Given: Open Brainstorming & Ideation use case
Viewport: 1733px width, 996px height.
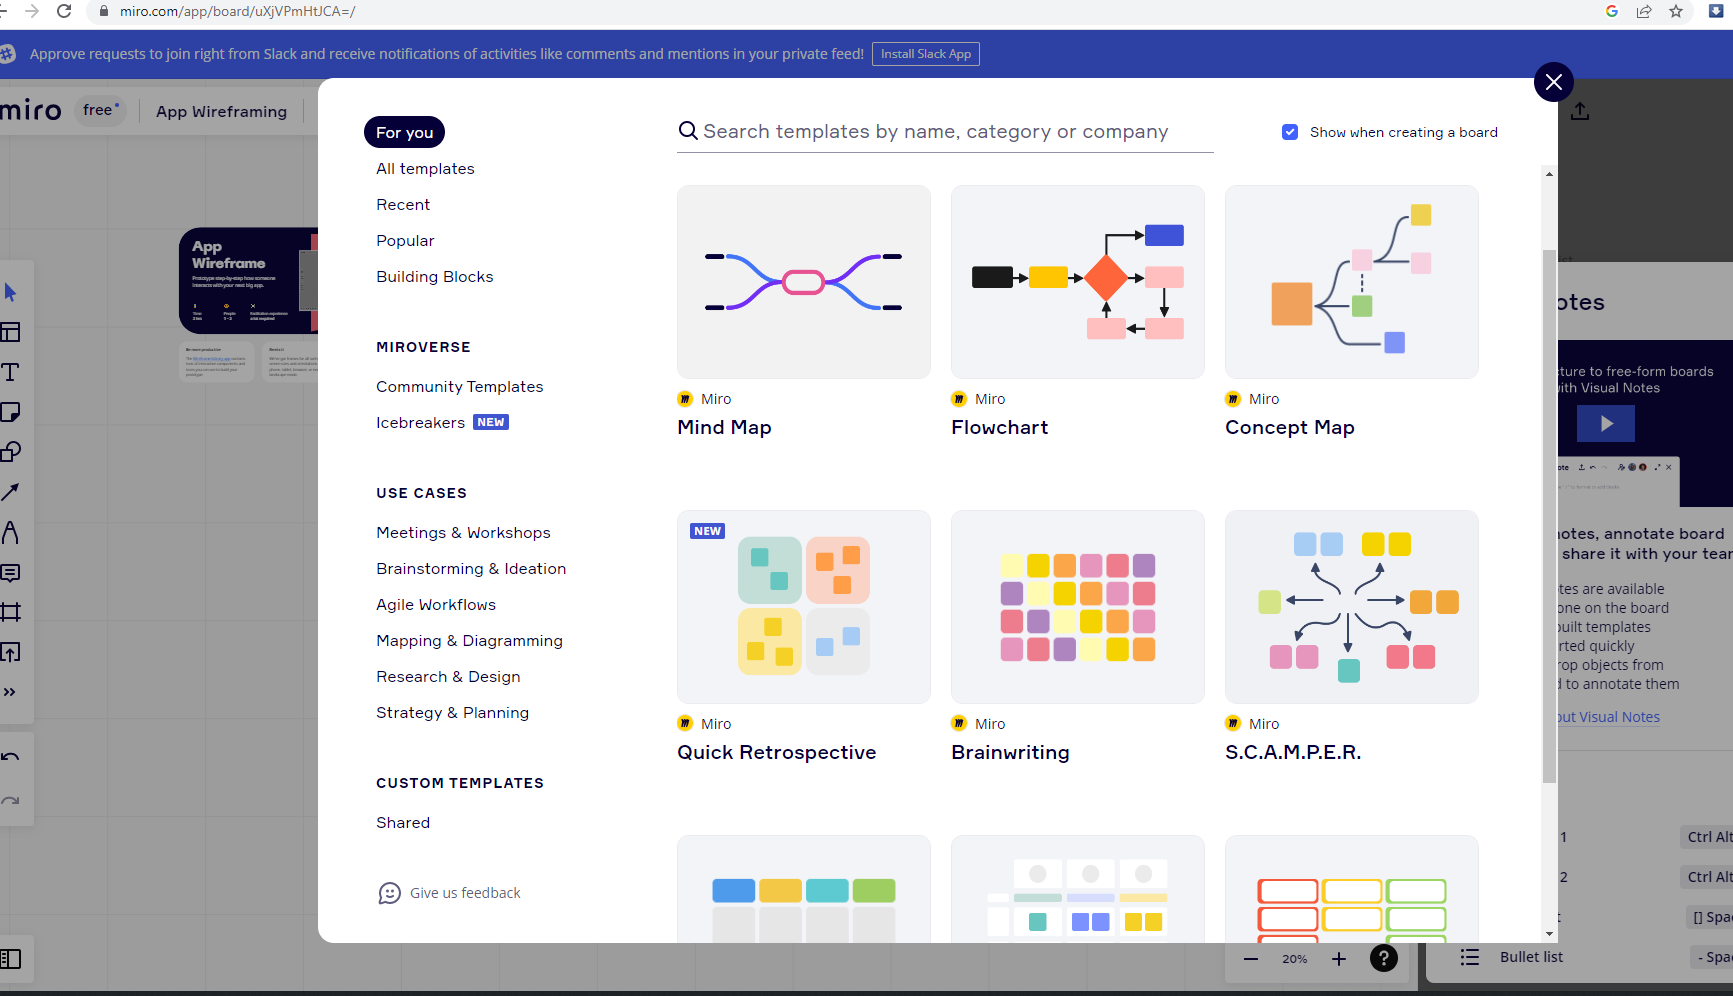Looking at the screenshot, I should click(x=471, y=569).
